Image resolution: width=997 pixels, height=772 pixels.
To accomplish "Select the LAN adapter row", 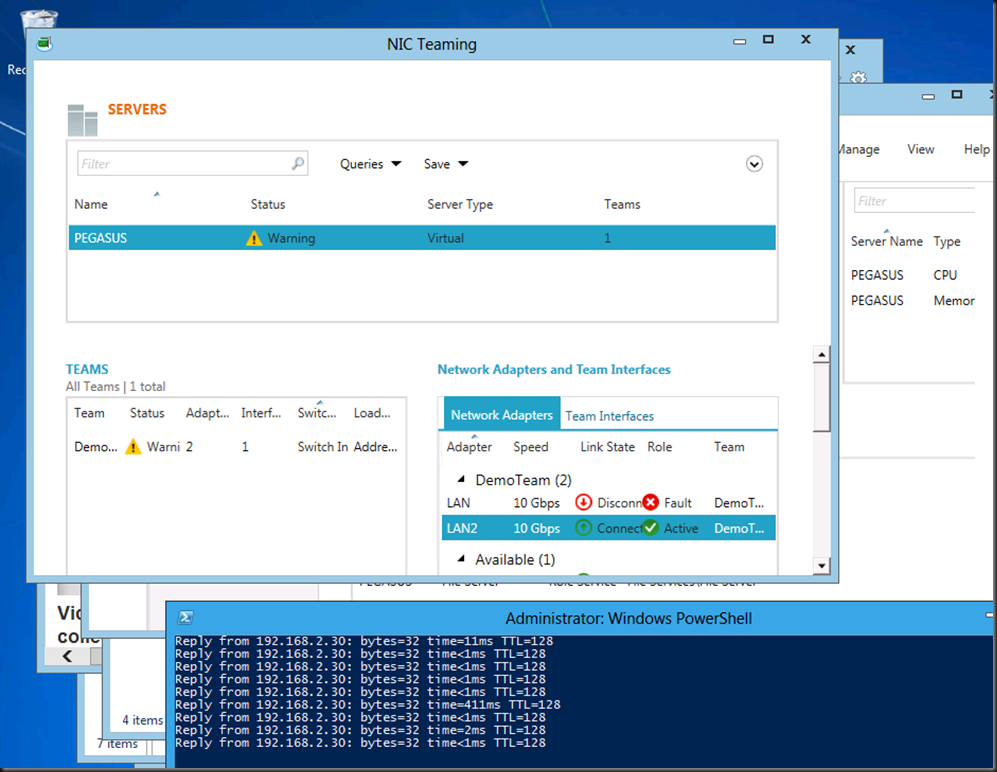I will point(609,502).
